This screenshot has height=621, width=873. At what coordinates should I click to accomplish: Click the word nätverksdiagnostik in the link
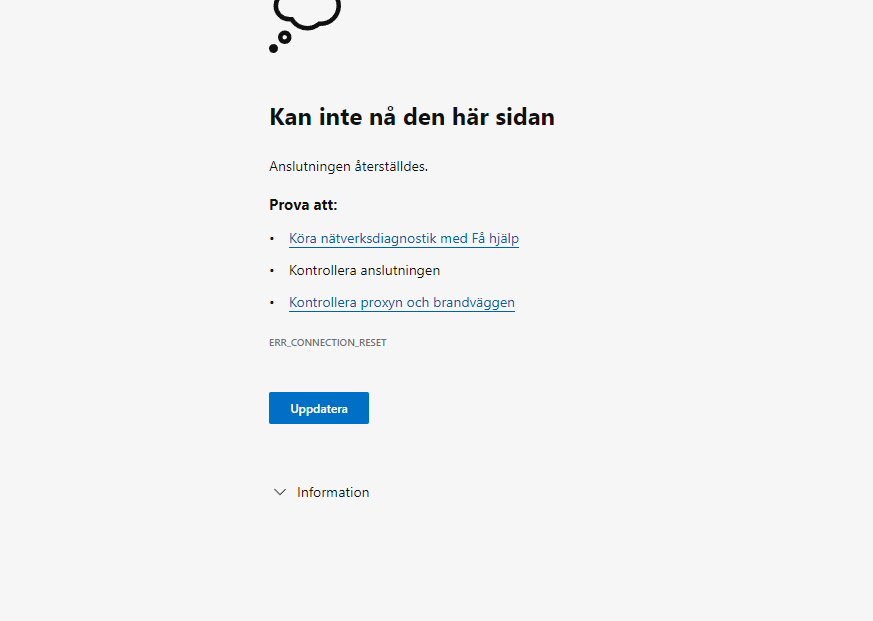tap(380, 239)
